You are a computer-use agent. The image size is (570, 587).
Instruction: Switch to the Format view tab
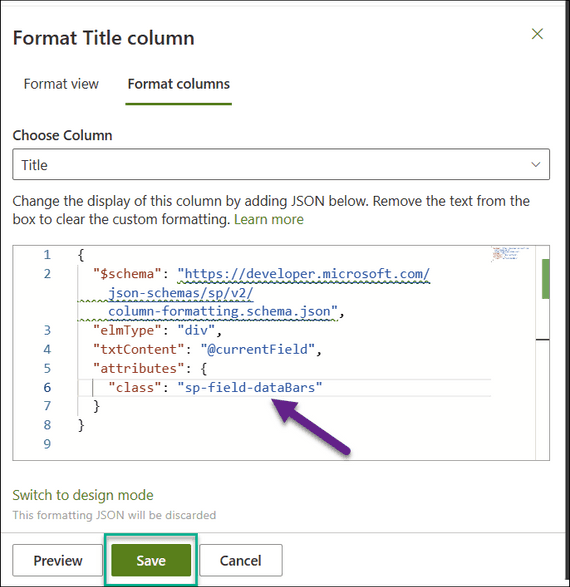pyautogui.click(x=61, y=84)
